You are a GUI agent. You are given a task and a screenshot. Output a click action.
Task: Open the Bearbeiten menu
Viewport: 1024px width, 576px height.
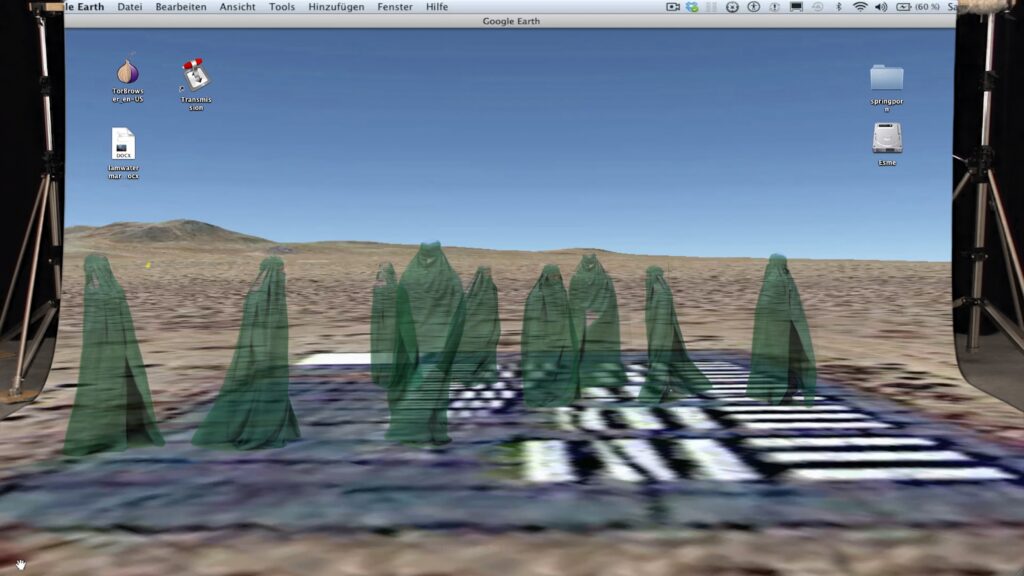(181, 7)
